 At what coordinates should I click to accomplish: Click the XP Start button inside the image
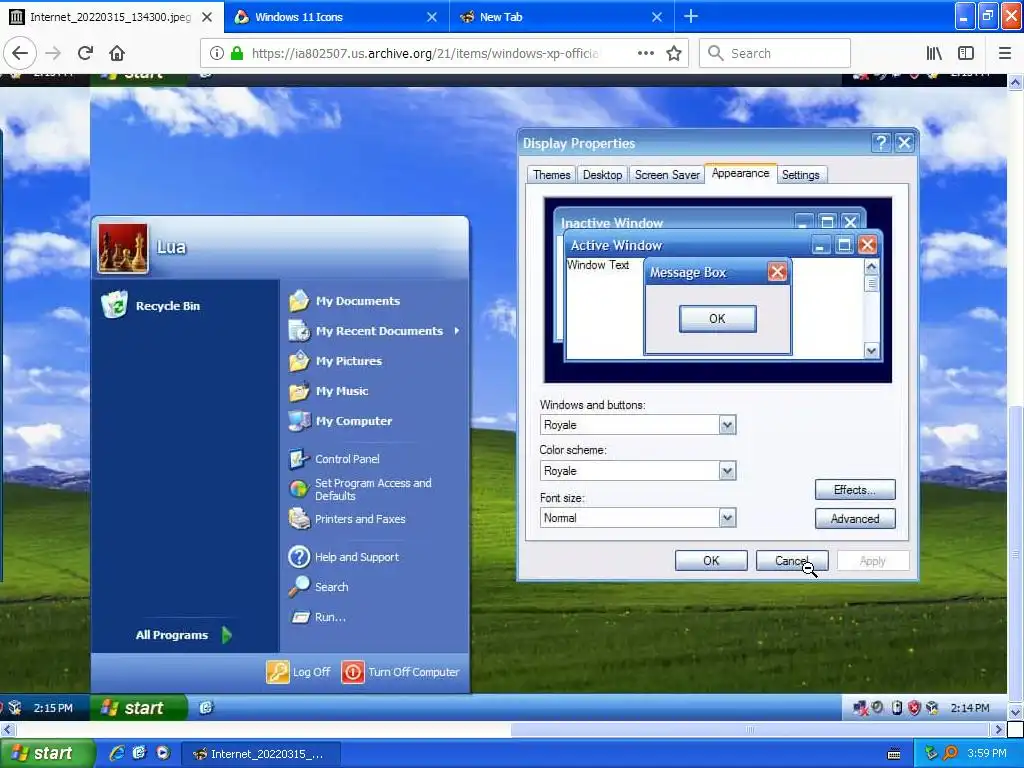139,708
